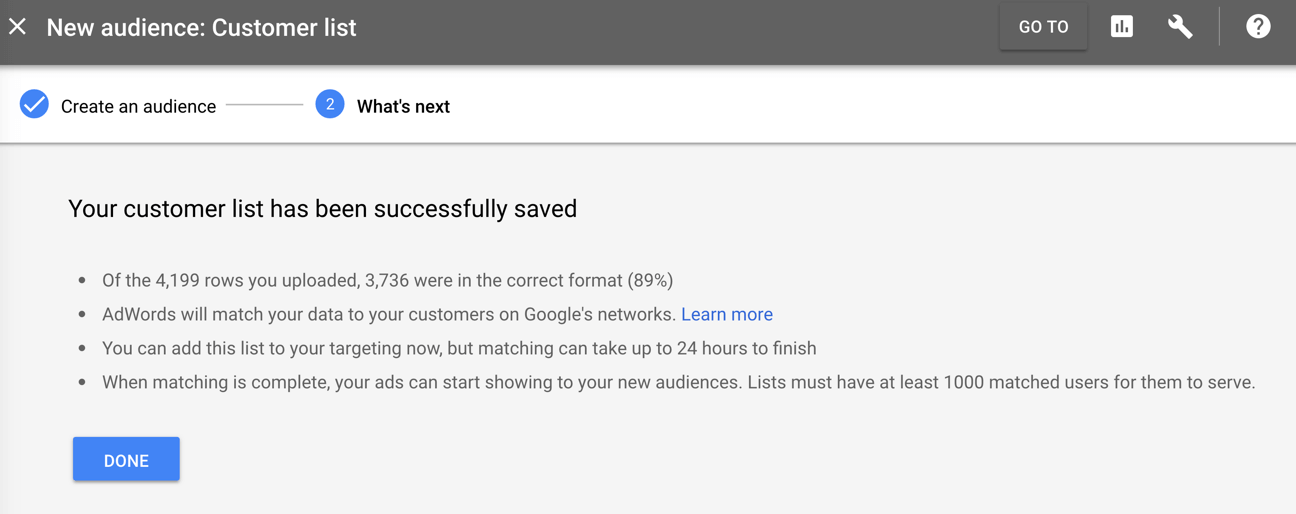Click the help question mark icon
1296x514 pixels.
[1258, 27]
